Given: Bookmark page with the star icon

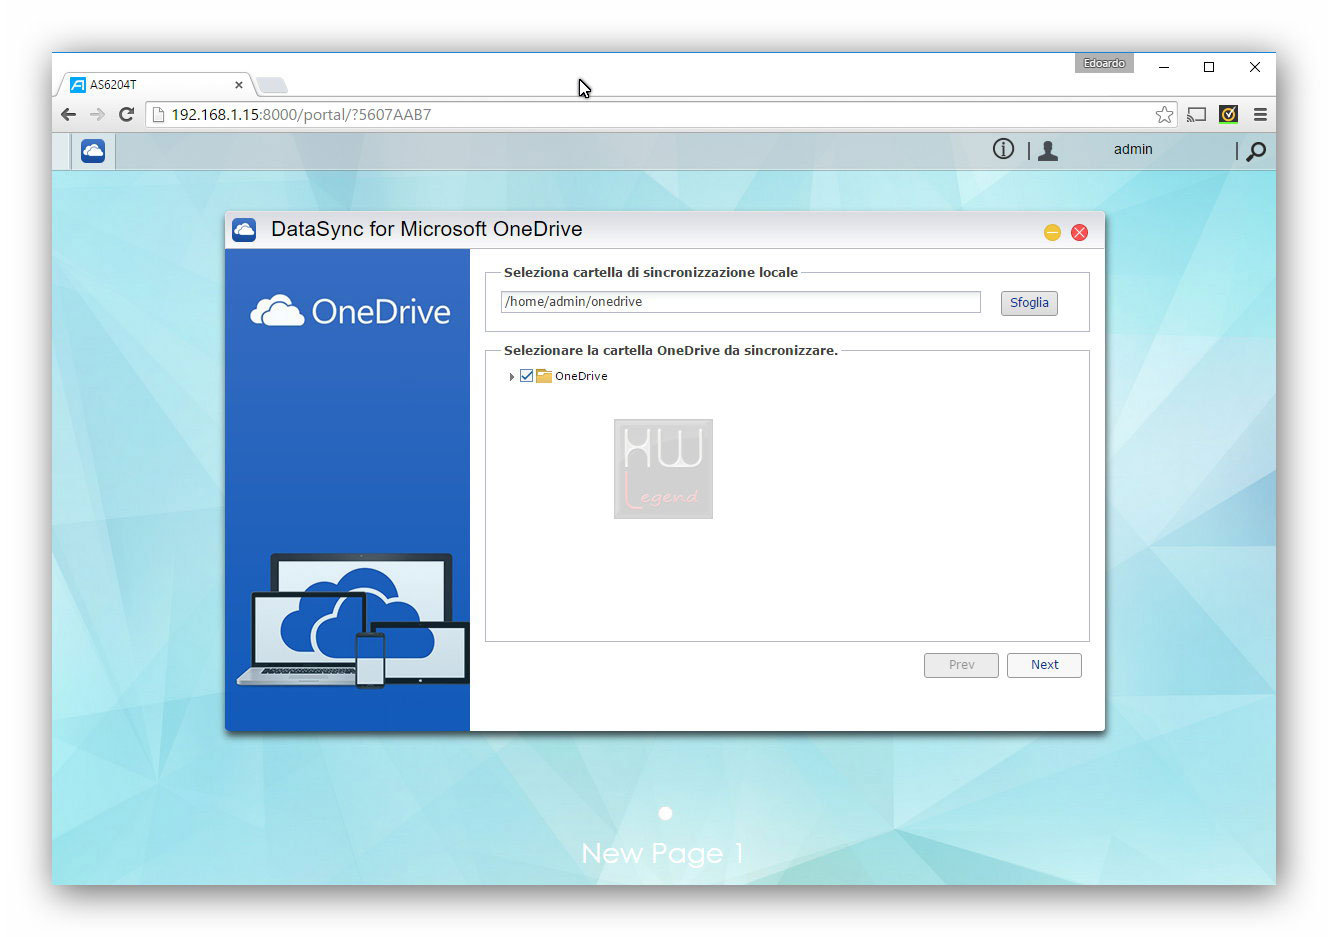Looking at the screenshot, I should point(1164,114).
